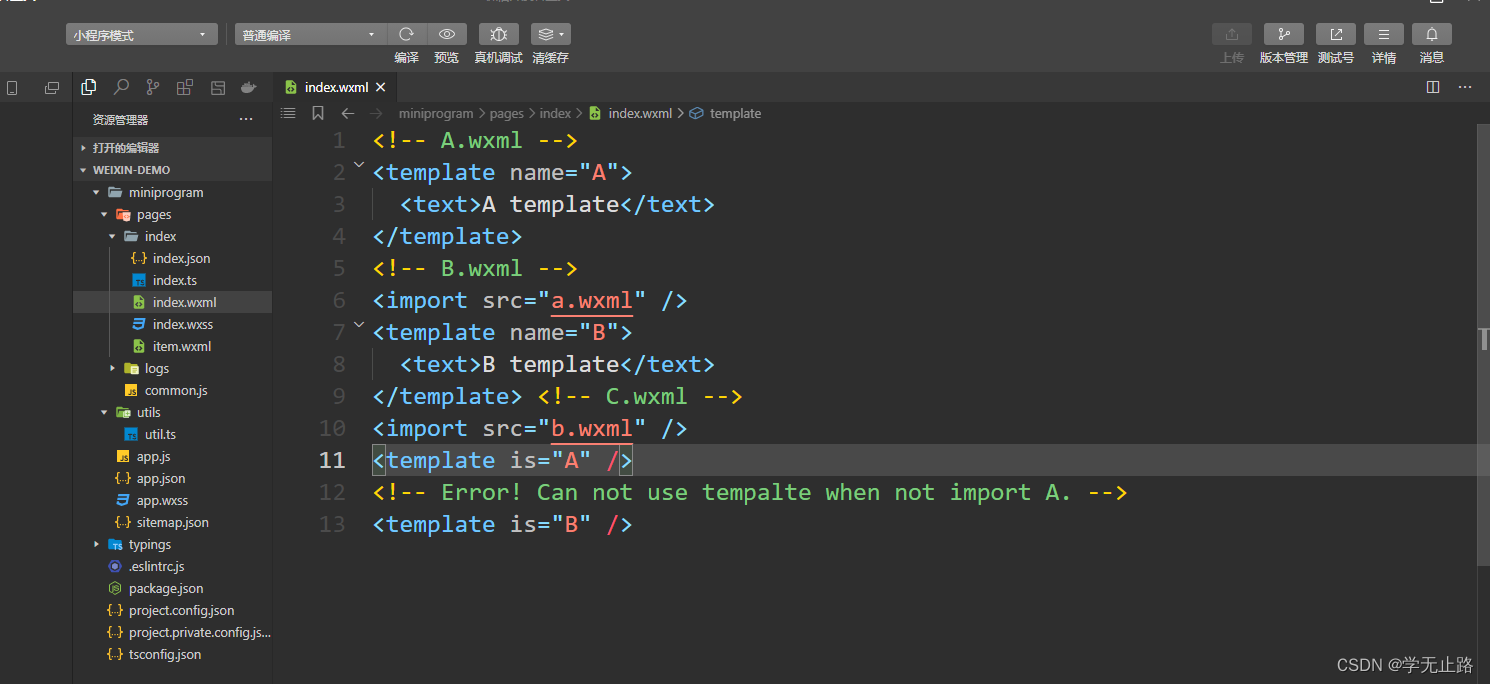Click pages in the breadcrumb
Image resolution: width=1490 pixels, height=684 pixels.
tap(507, 114)
